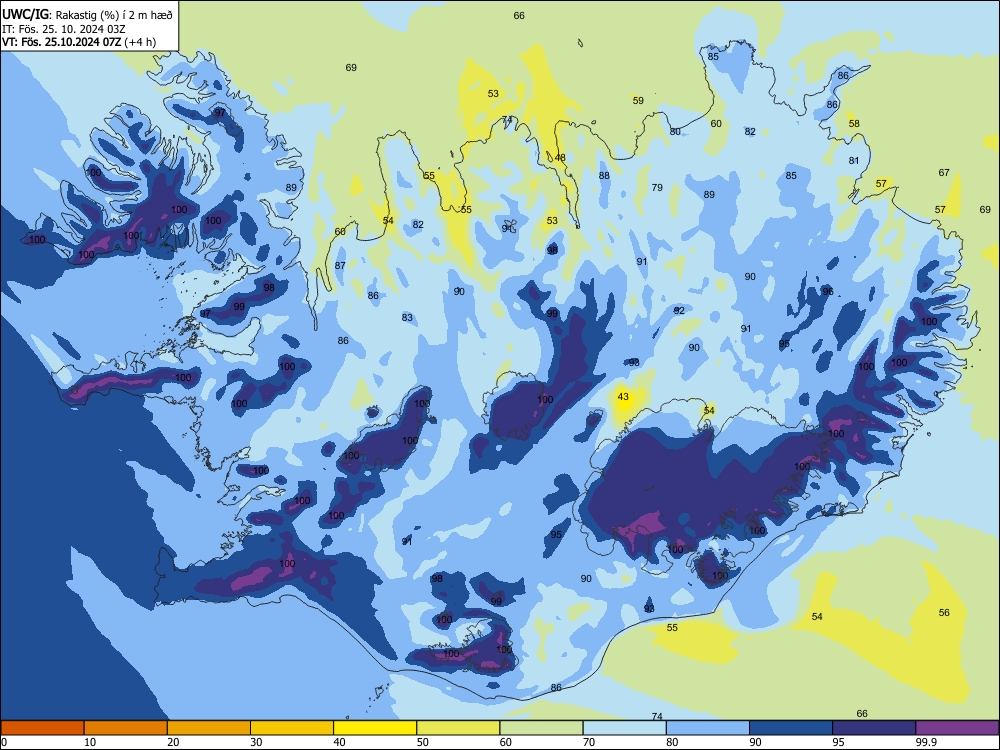The width and height of the screenshot is (1000, 750).
Task: Pick the purple above-99.9% legend swatch
Action: pos(957,728)
